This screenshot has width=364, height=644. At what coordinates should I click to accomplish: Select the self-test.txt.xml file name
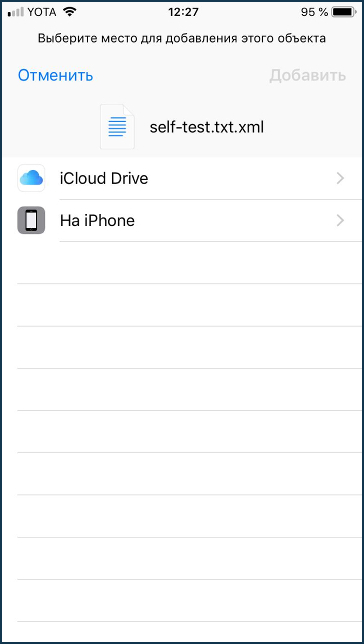[x=207, y=127]
